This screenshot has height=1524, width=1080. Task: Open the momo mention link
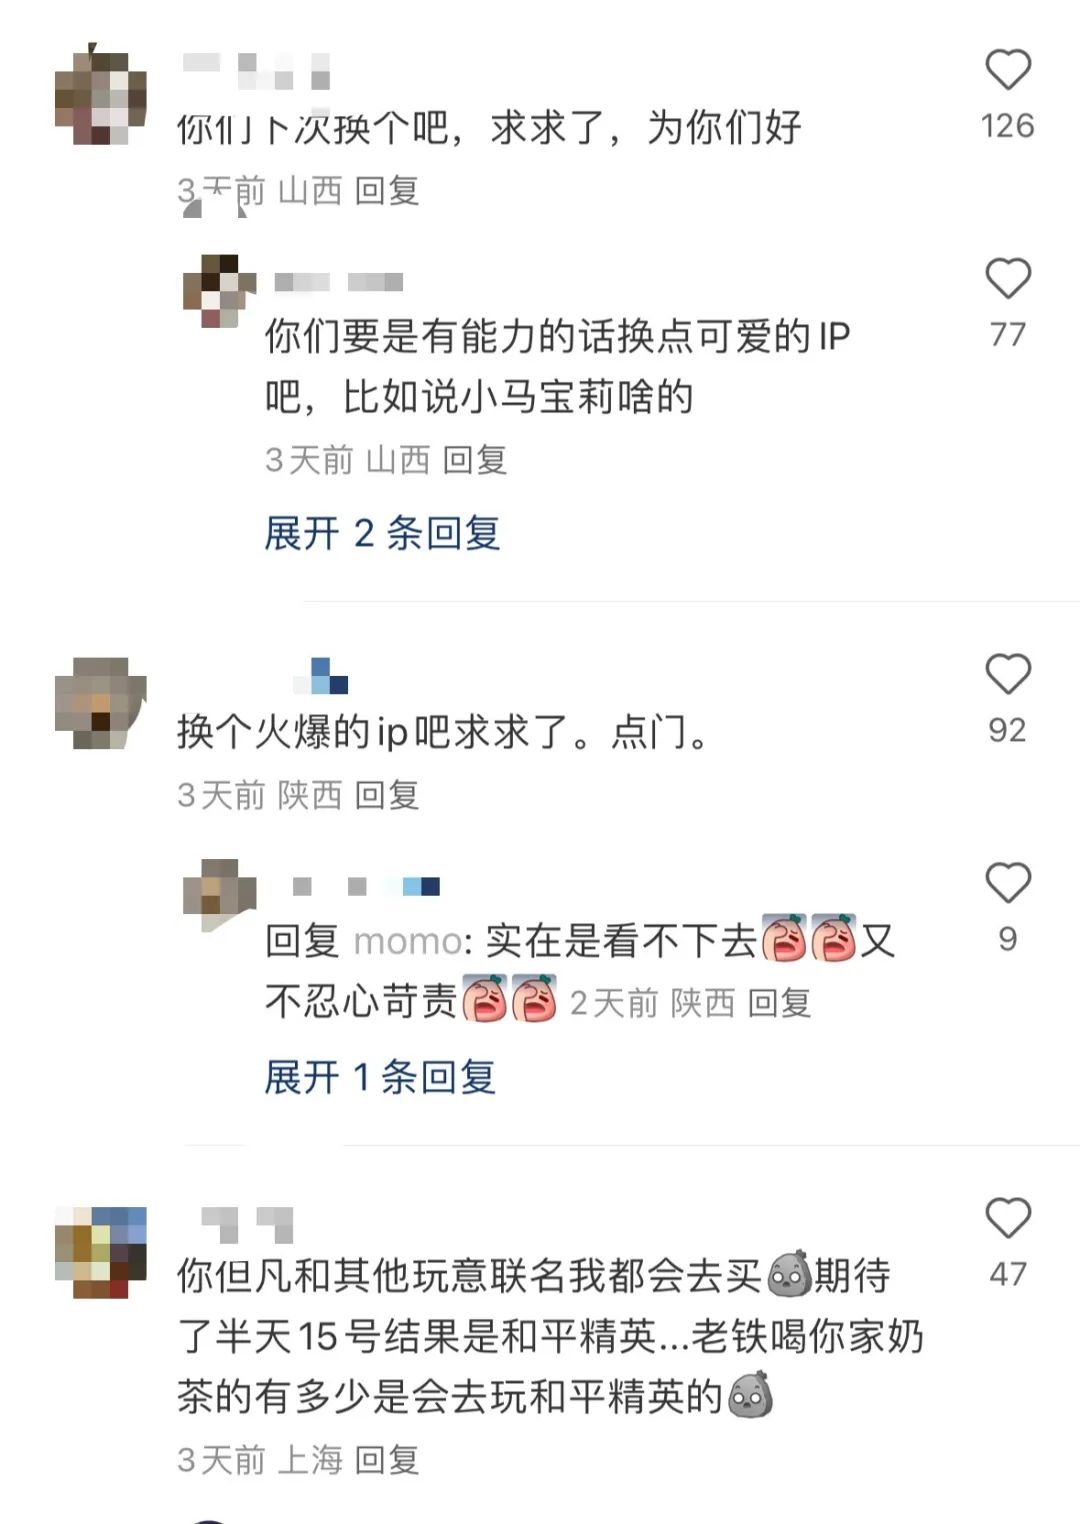[x=408, y=941]
